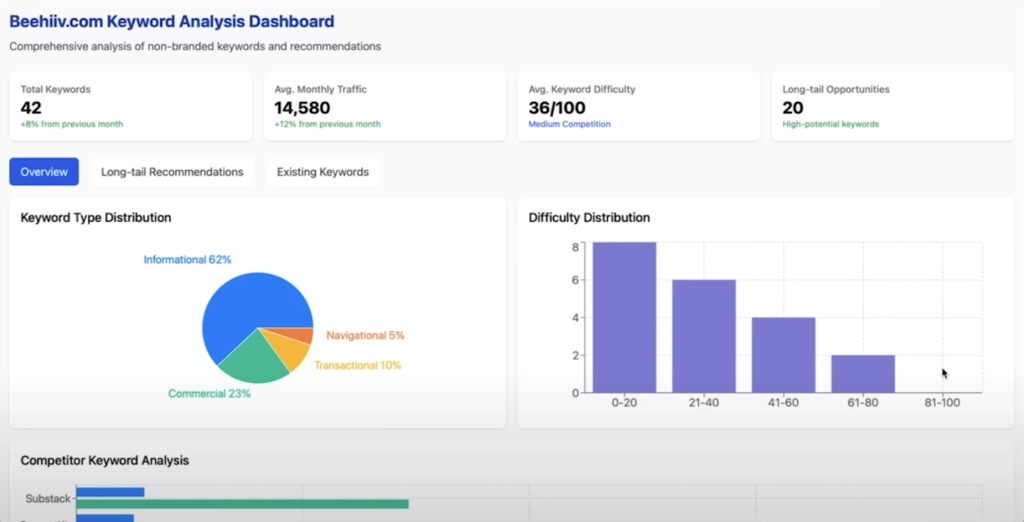1024x522 pixels.
Task: Select the 41-60 difficulty bar
Action: click(784, 355)
